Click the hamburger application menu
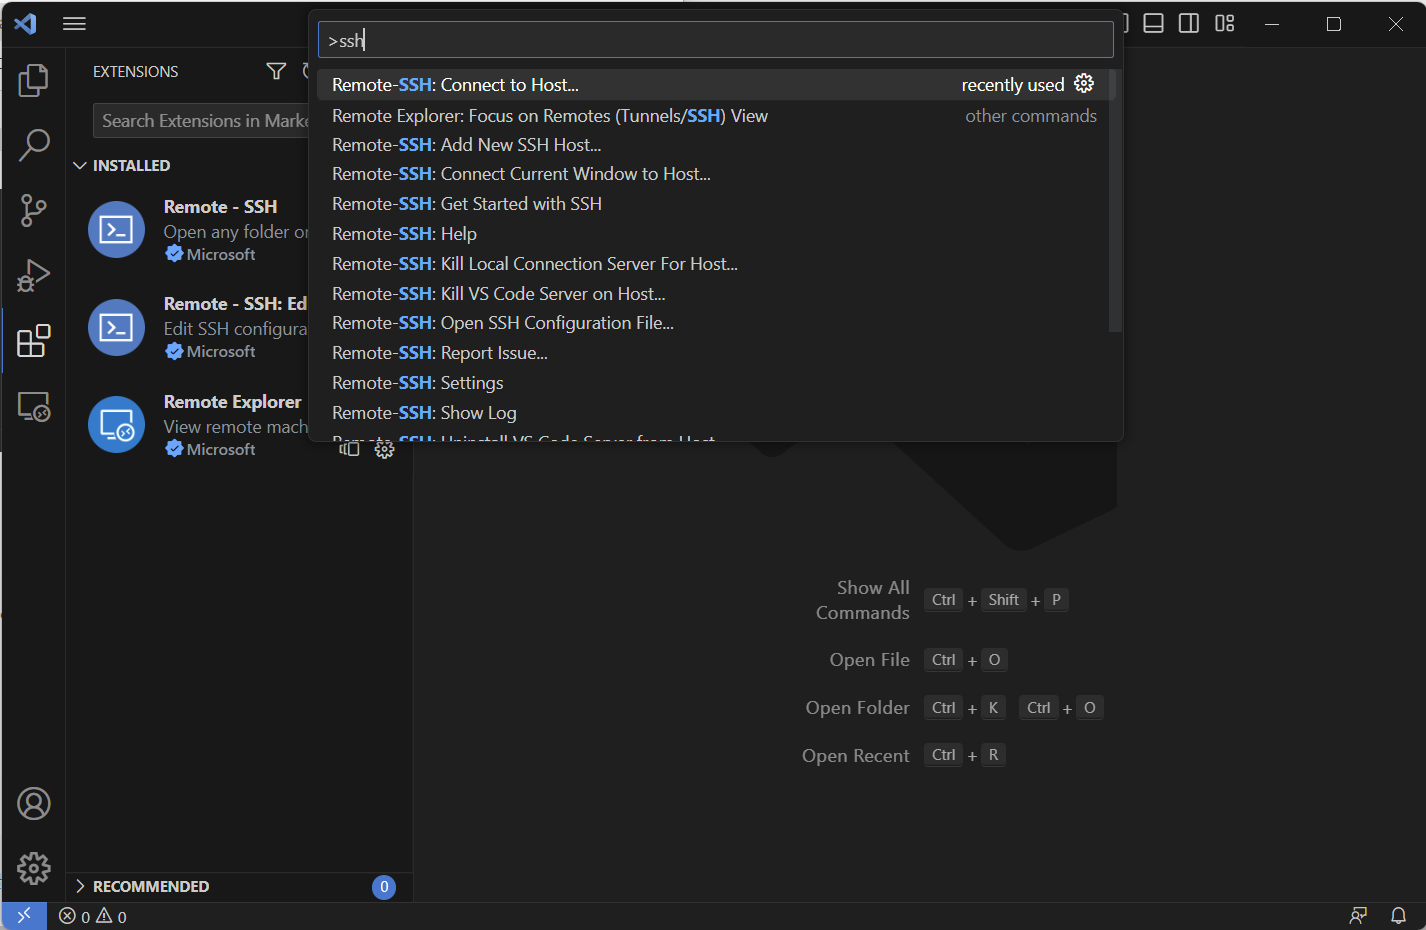1426x930 pixels. coord(74,24)
